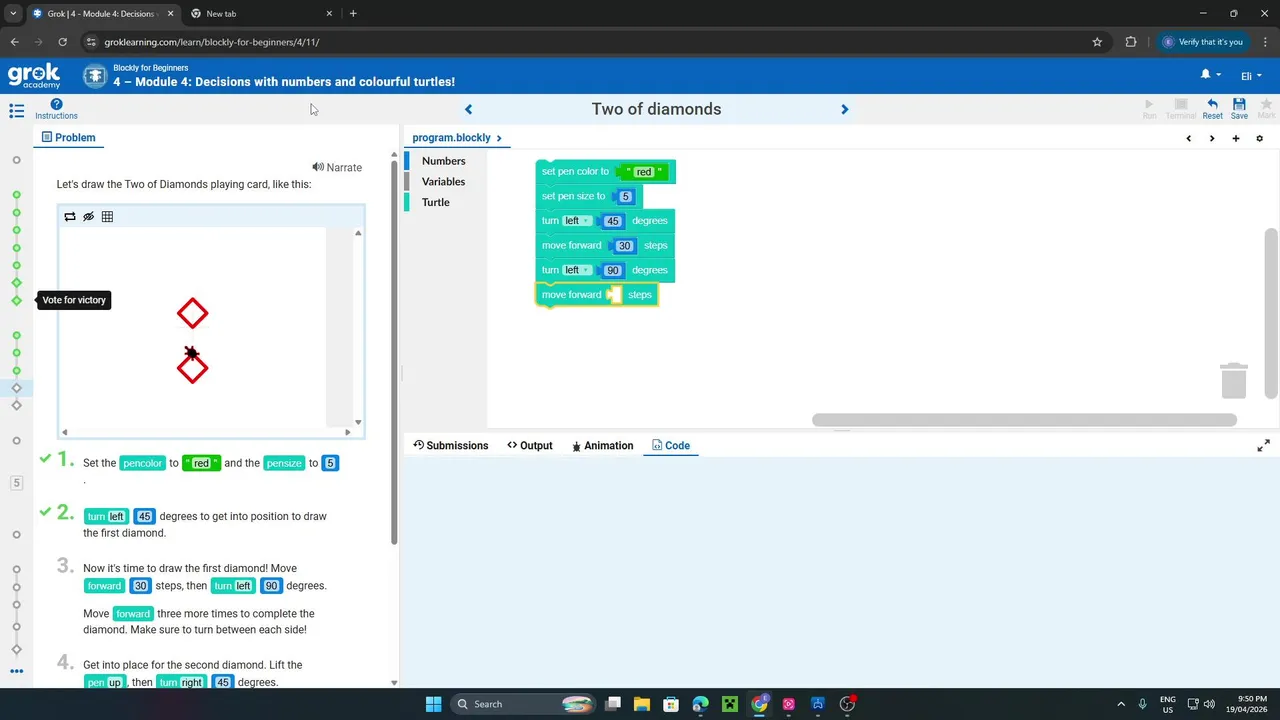Click the Narrate speaker button

pos(337,167)
